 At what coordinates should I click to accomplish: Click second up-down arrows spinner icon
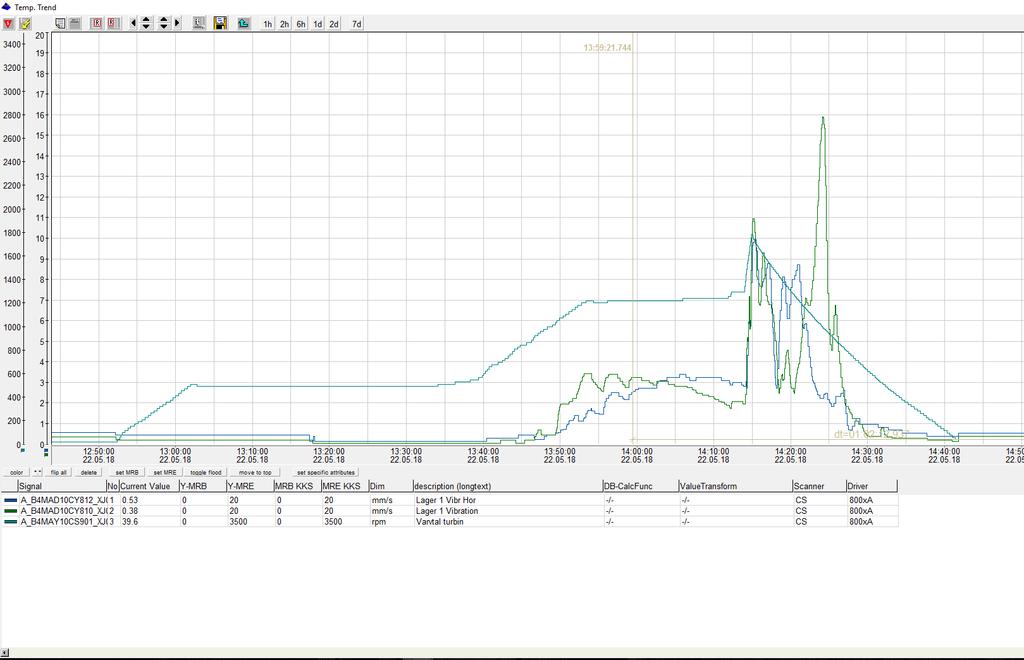pos(164,24)
